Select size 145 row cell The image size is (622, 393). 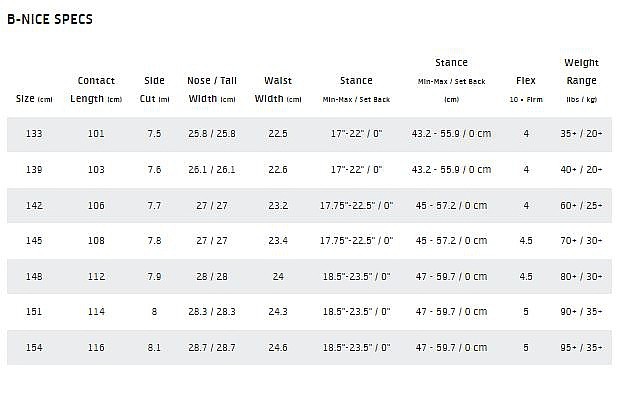(x=34, y=241)
